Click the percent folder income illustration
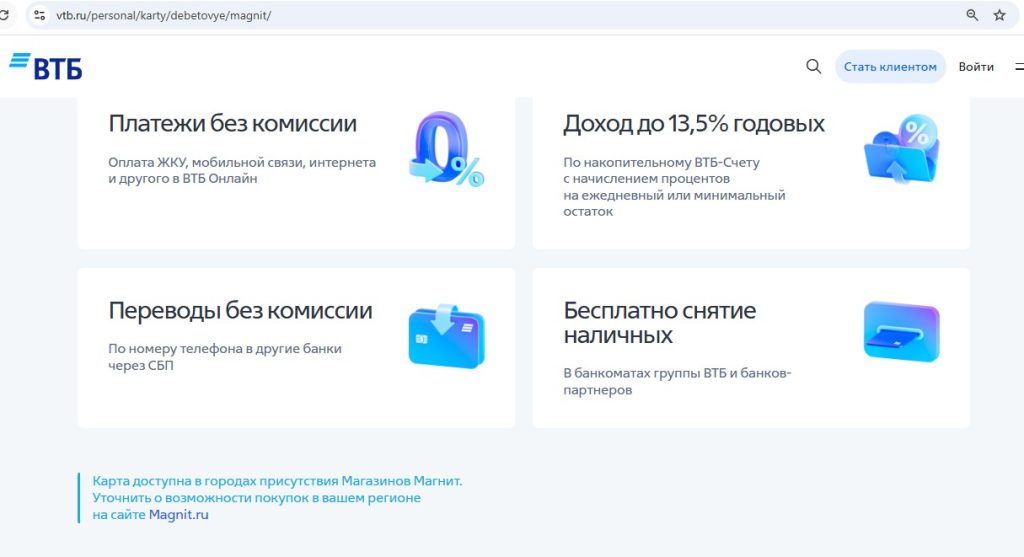Viewport: 1024px width, 557px height. pyautogui.click(x=901, y=149)
